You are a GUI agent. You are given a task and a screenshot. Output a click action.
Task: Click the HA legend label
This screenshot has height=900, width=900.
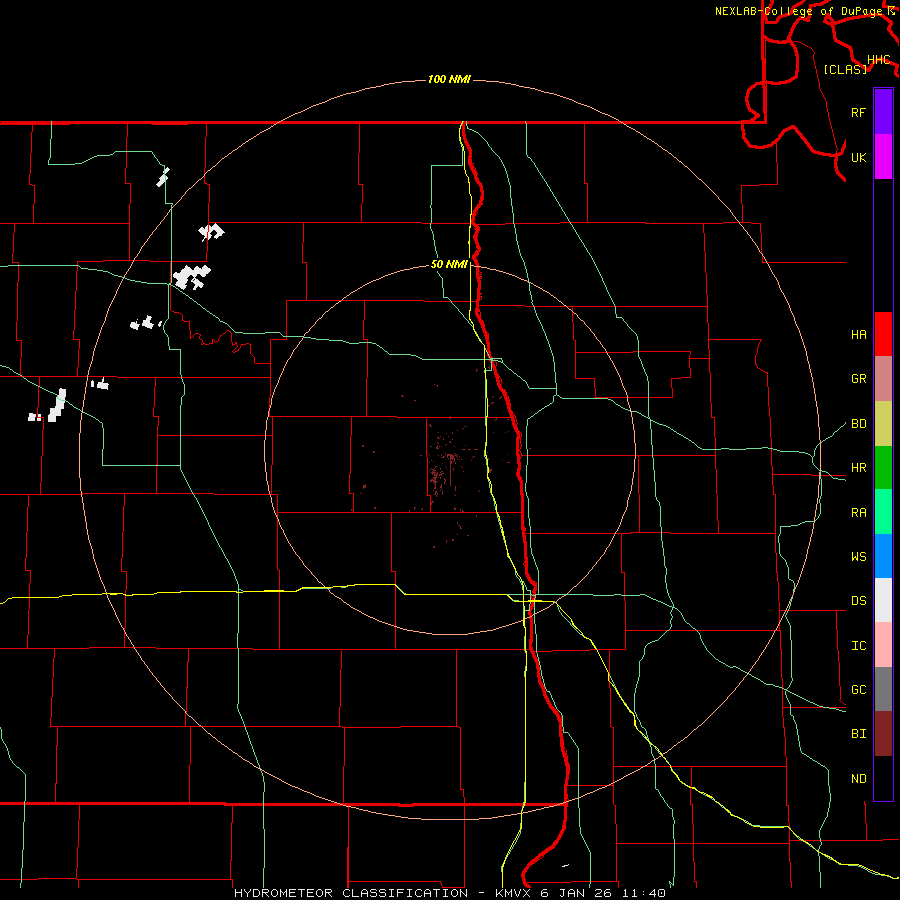(x=859, y=335)
